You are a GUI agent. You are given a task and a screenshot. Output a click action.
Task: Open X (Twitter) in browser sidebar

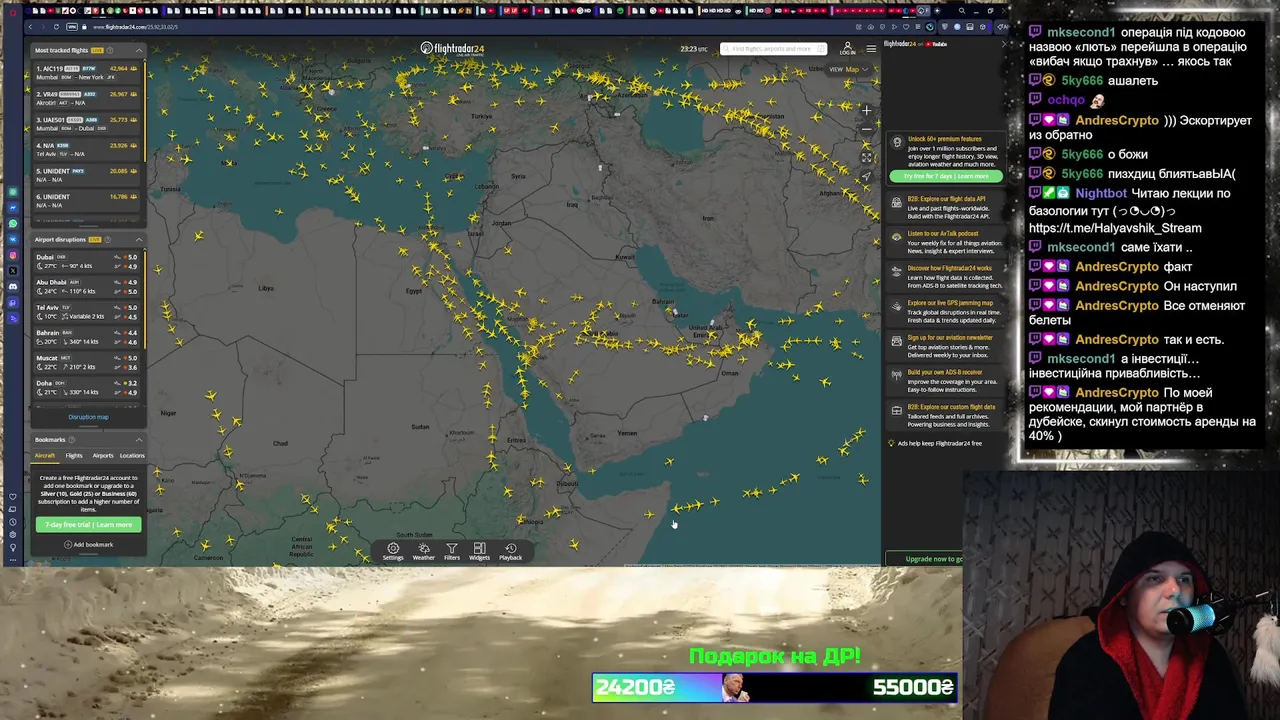coord(13,271)
